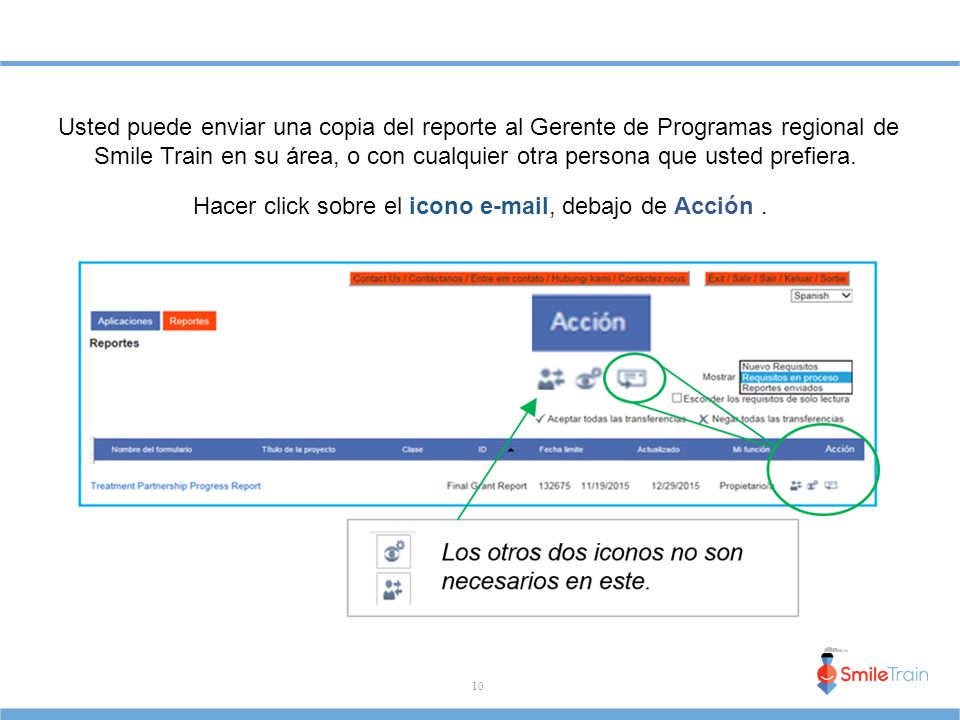Viewport: 960px width, 720px height.
Task: Click the 'Acción' column header in the table
Action: pos(839,449)
